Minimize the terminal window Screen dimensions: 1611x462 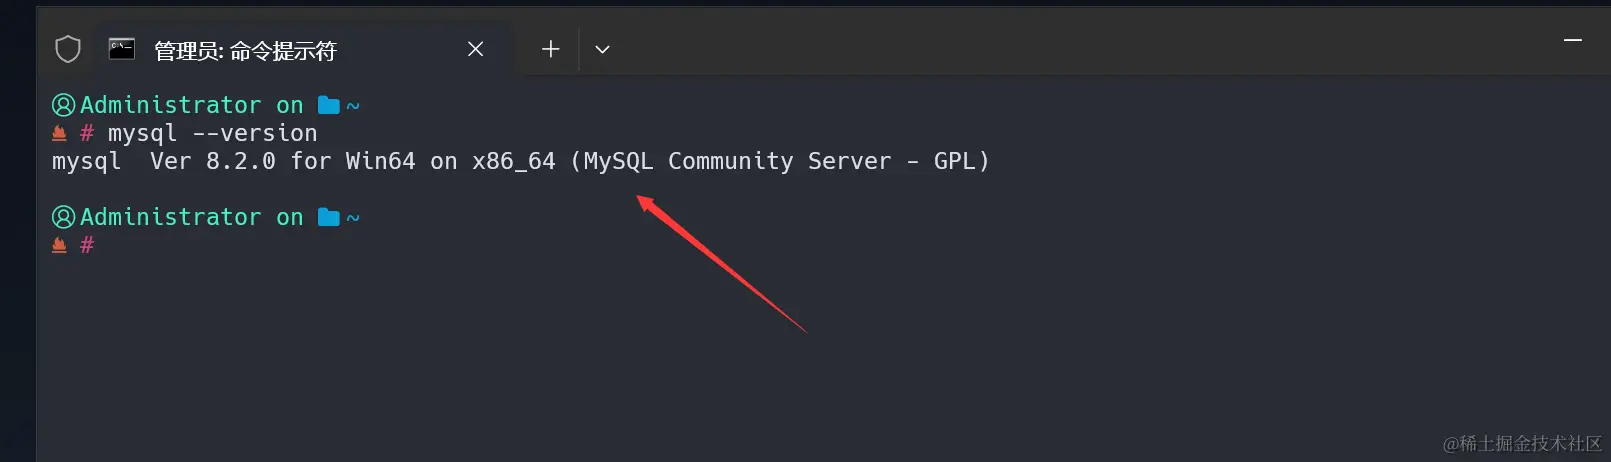[x=1573, y=40]
